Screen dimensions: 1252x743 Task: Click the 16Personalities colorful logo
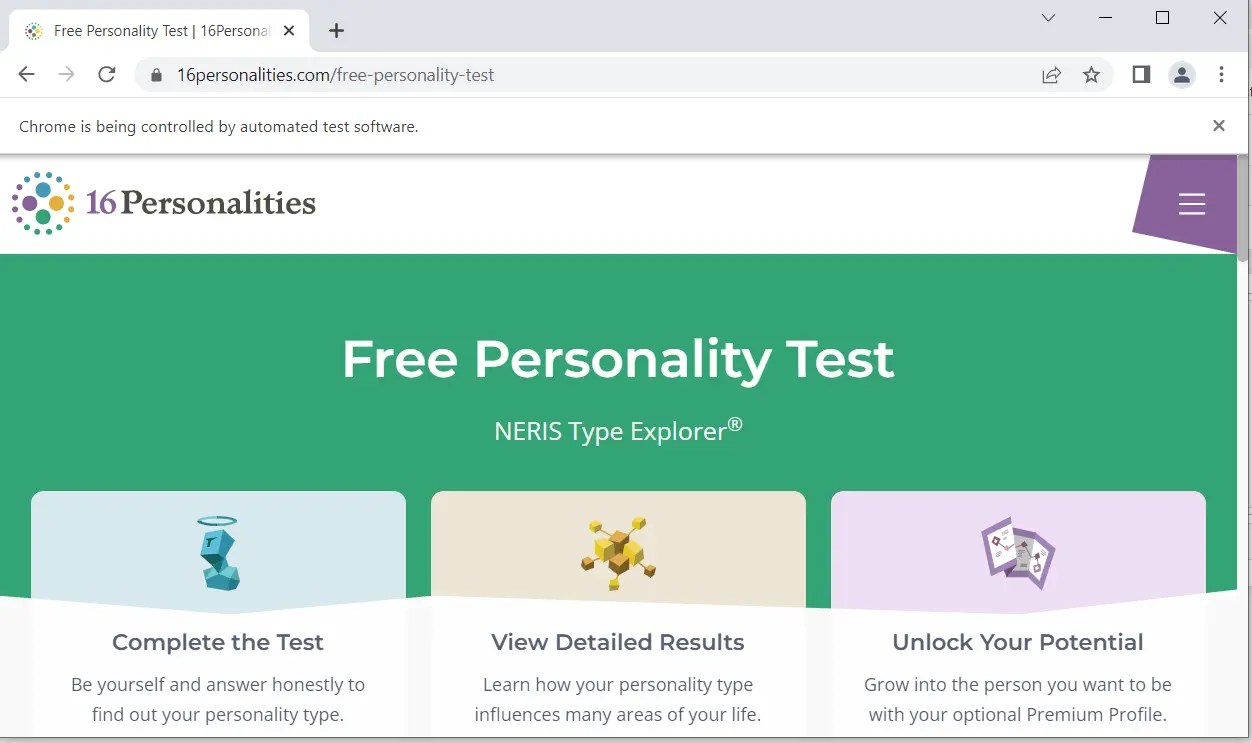tap(41, 203)
